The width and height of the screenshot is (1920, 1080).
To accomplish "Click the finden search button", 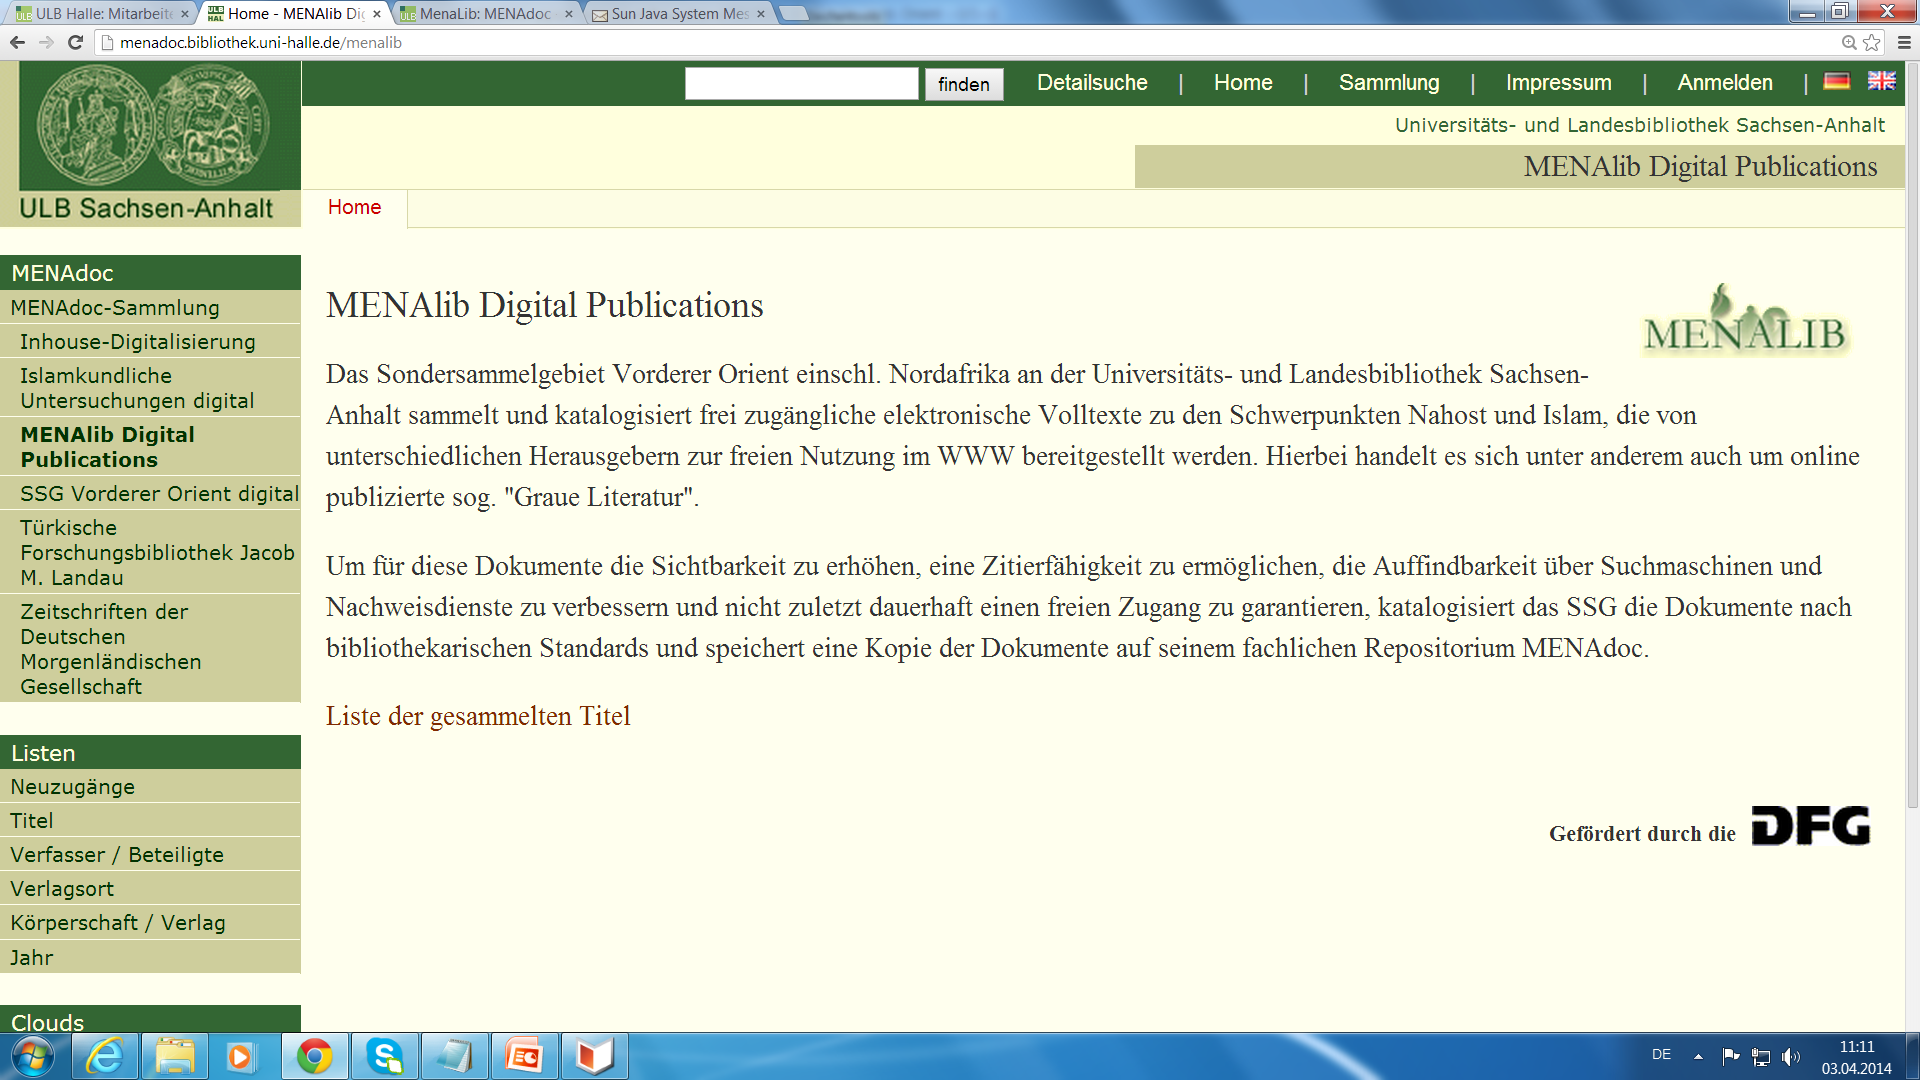I will click(x=964, y=84).
